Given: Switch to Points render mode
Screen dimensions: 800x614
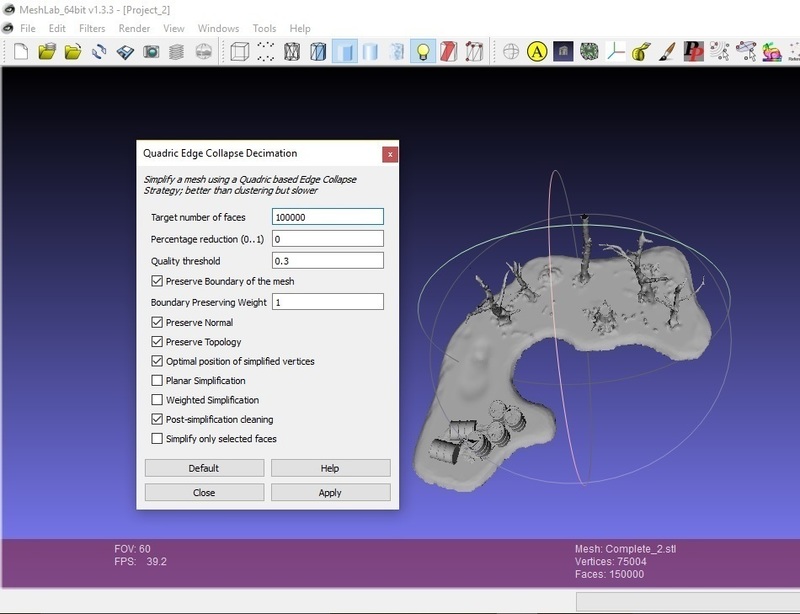Looking at the screenshot, I should click(265, 52).
